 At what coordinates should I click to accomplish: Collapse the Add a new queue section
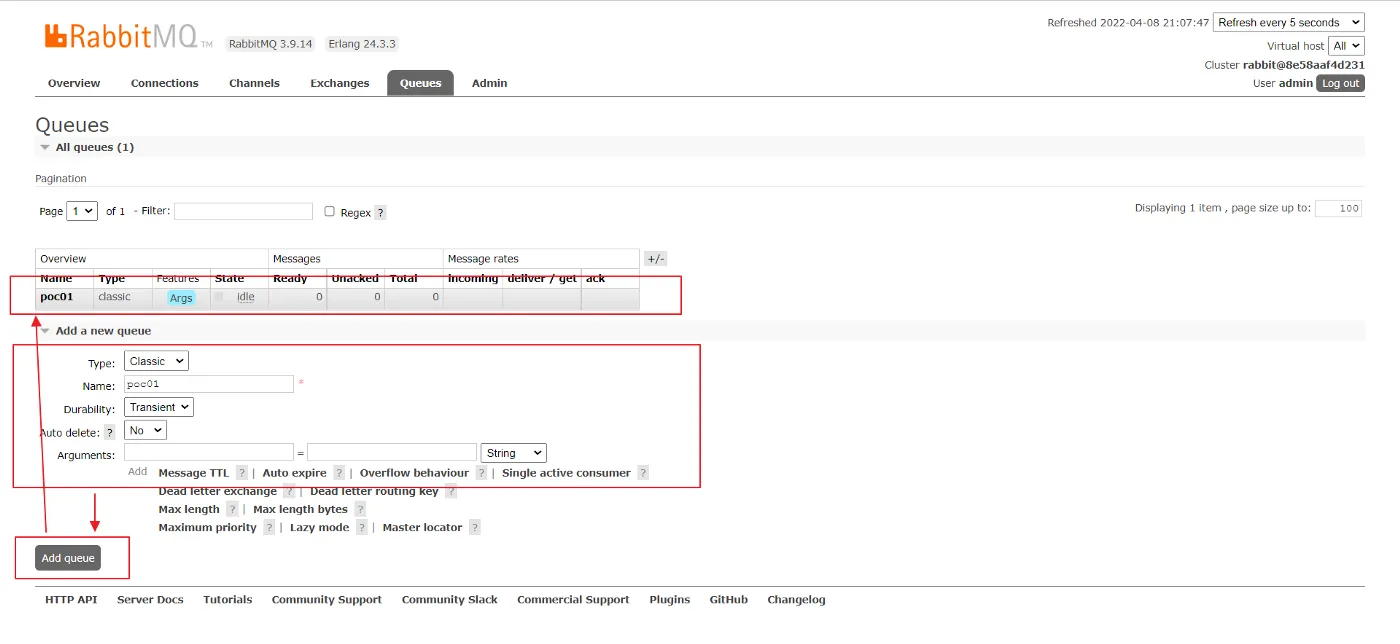point(97,331)
